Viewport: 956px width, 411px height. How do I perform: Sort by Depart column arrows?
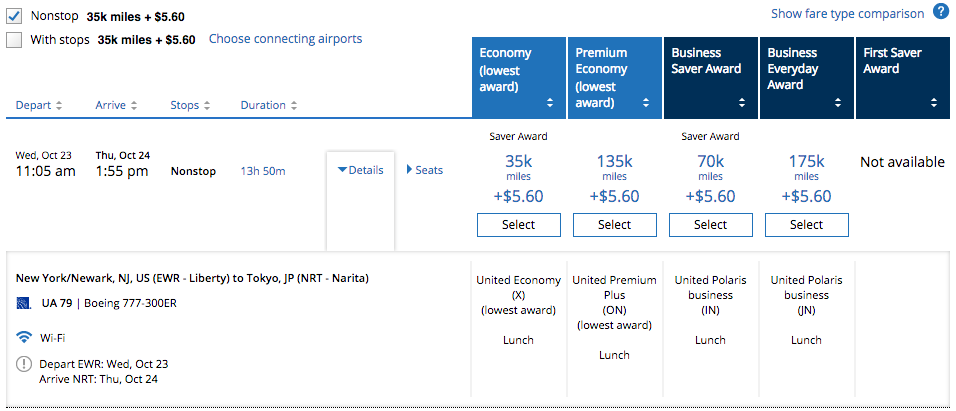click(59, 105)
